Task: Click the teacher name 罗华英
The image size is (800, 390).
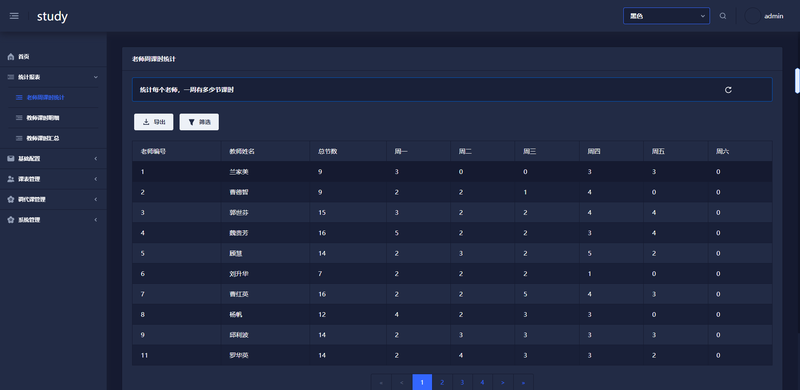Action: coord(239,356)
